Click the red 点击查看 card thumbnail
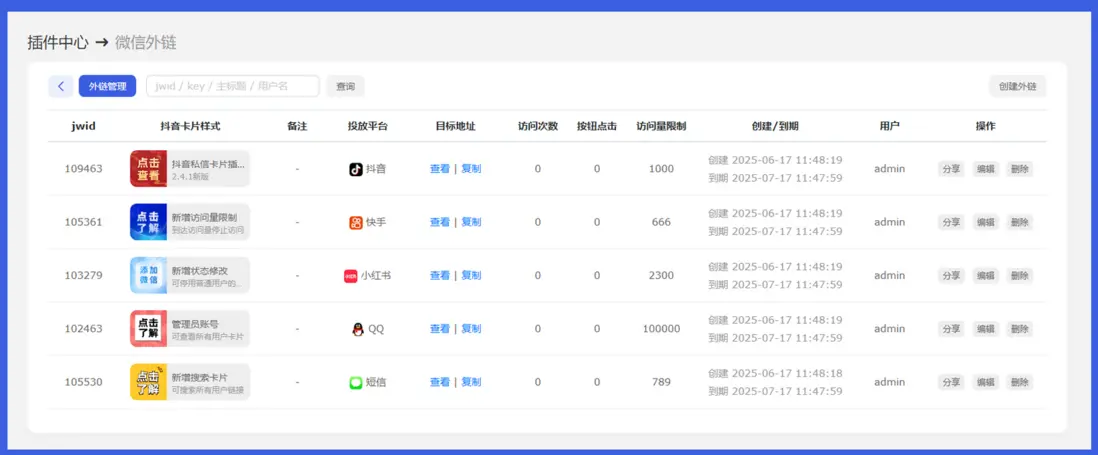 [x=148, y=169]
